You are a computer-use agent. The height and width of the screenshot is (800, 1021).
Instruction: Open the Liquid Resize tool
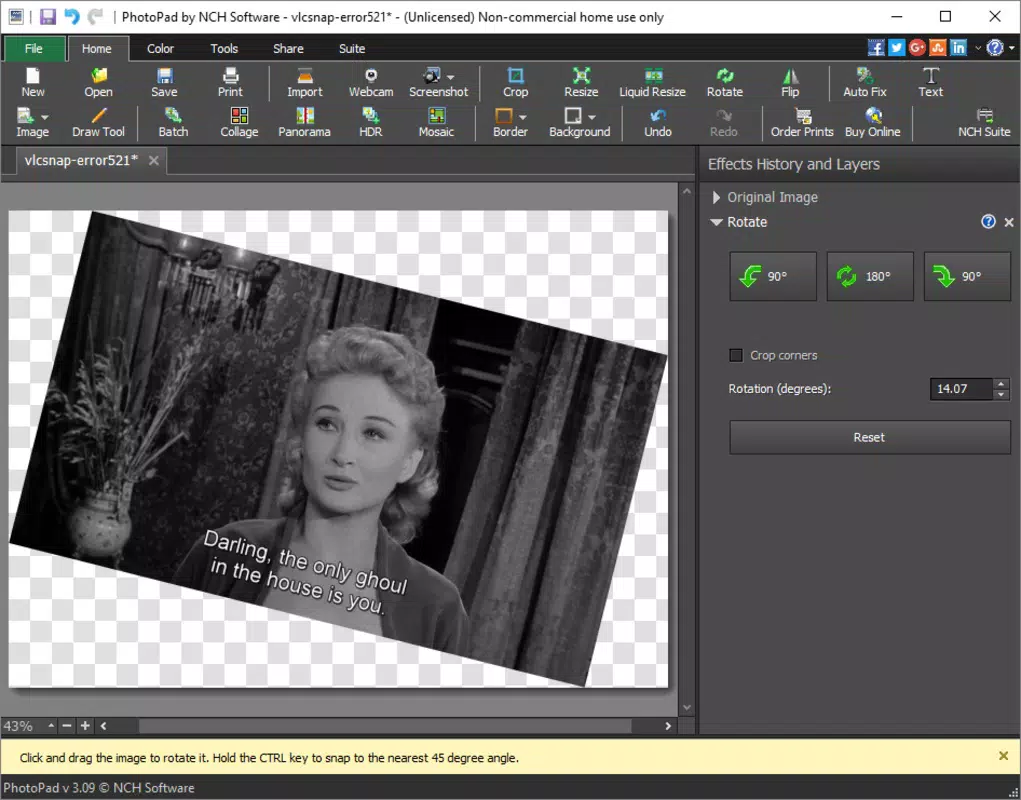652,82
